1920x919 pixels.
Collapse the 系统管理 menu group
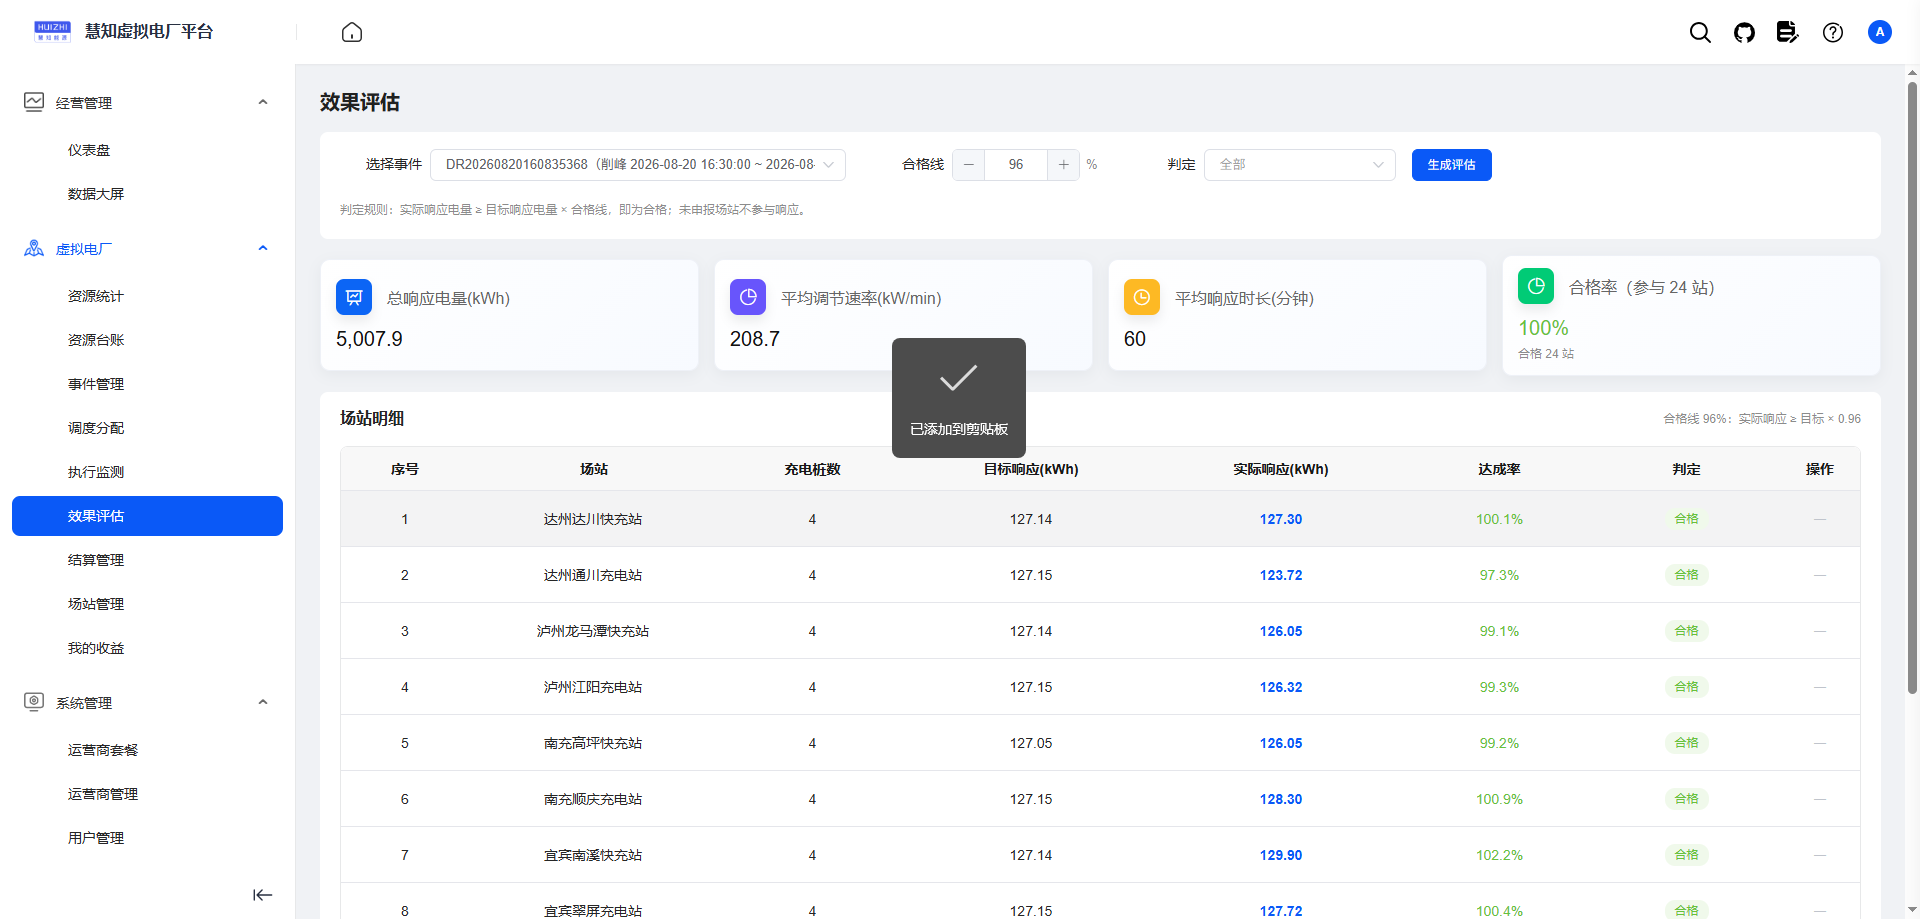[263, 702]
